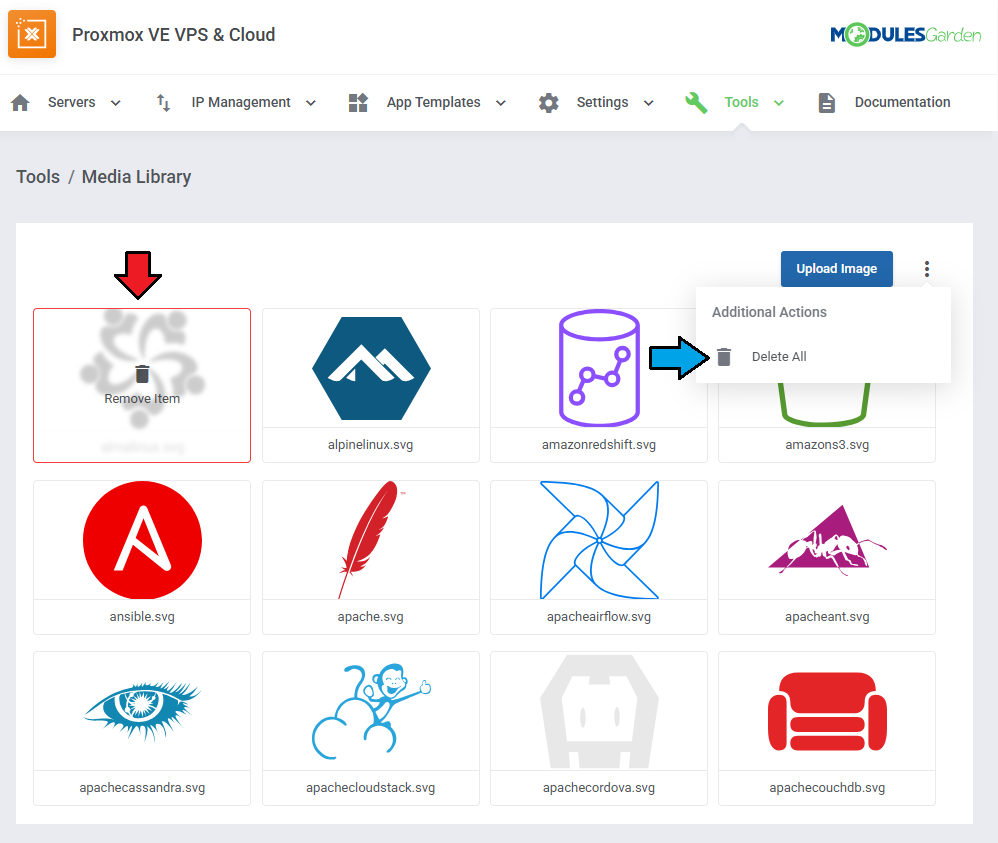The image size is (998, 843).
Task: Choose Delete All from Additional Actions
Action: point(779,357)
